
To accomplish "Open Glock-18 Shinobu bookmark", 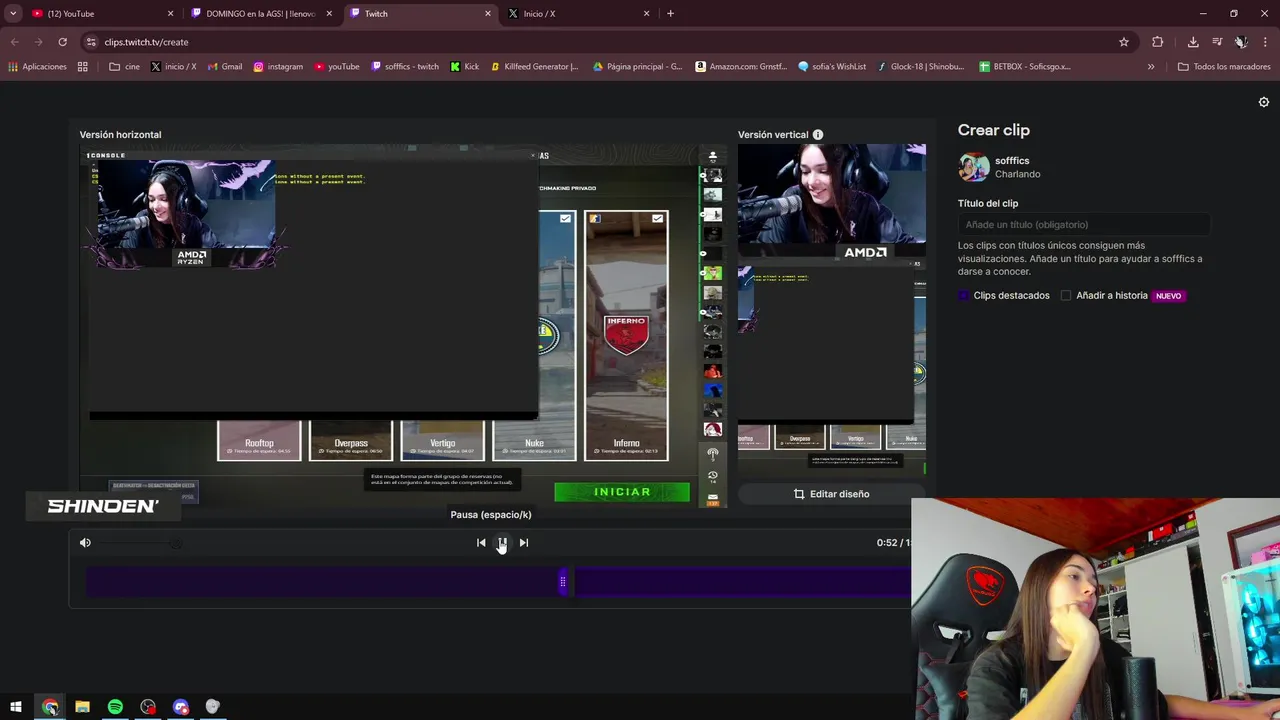I will [x=921, y=67].
